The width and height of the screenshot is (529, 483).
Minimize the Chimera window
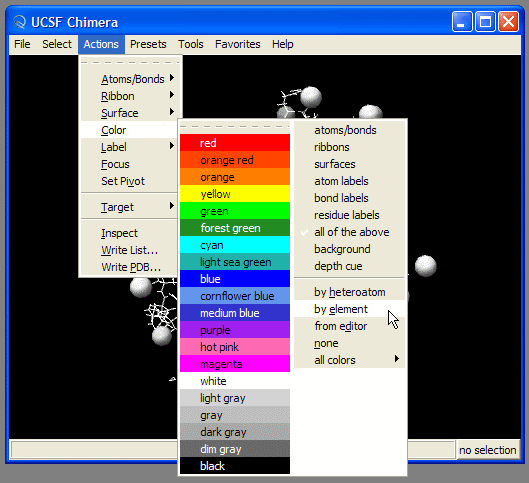[462, 22]
